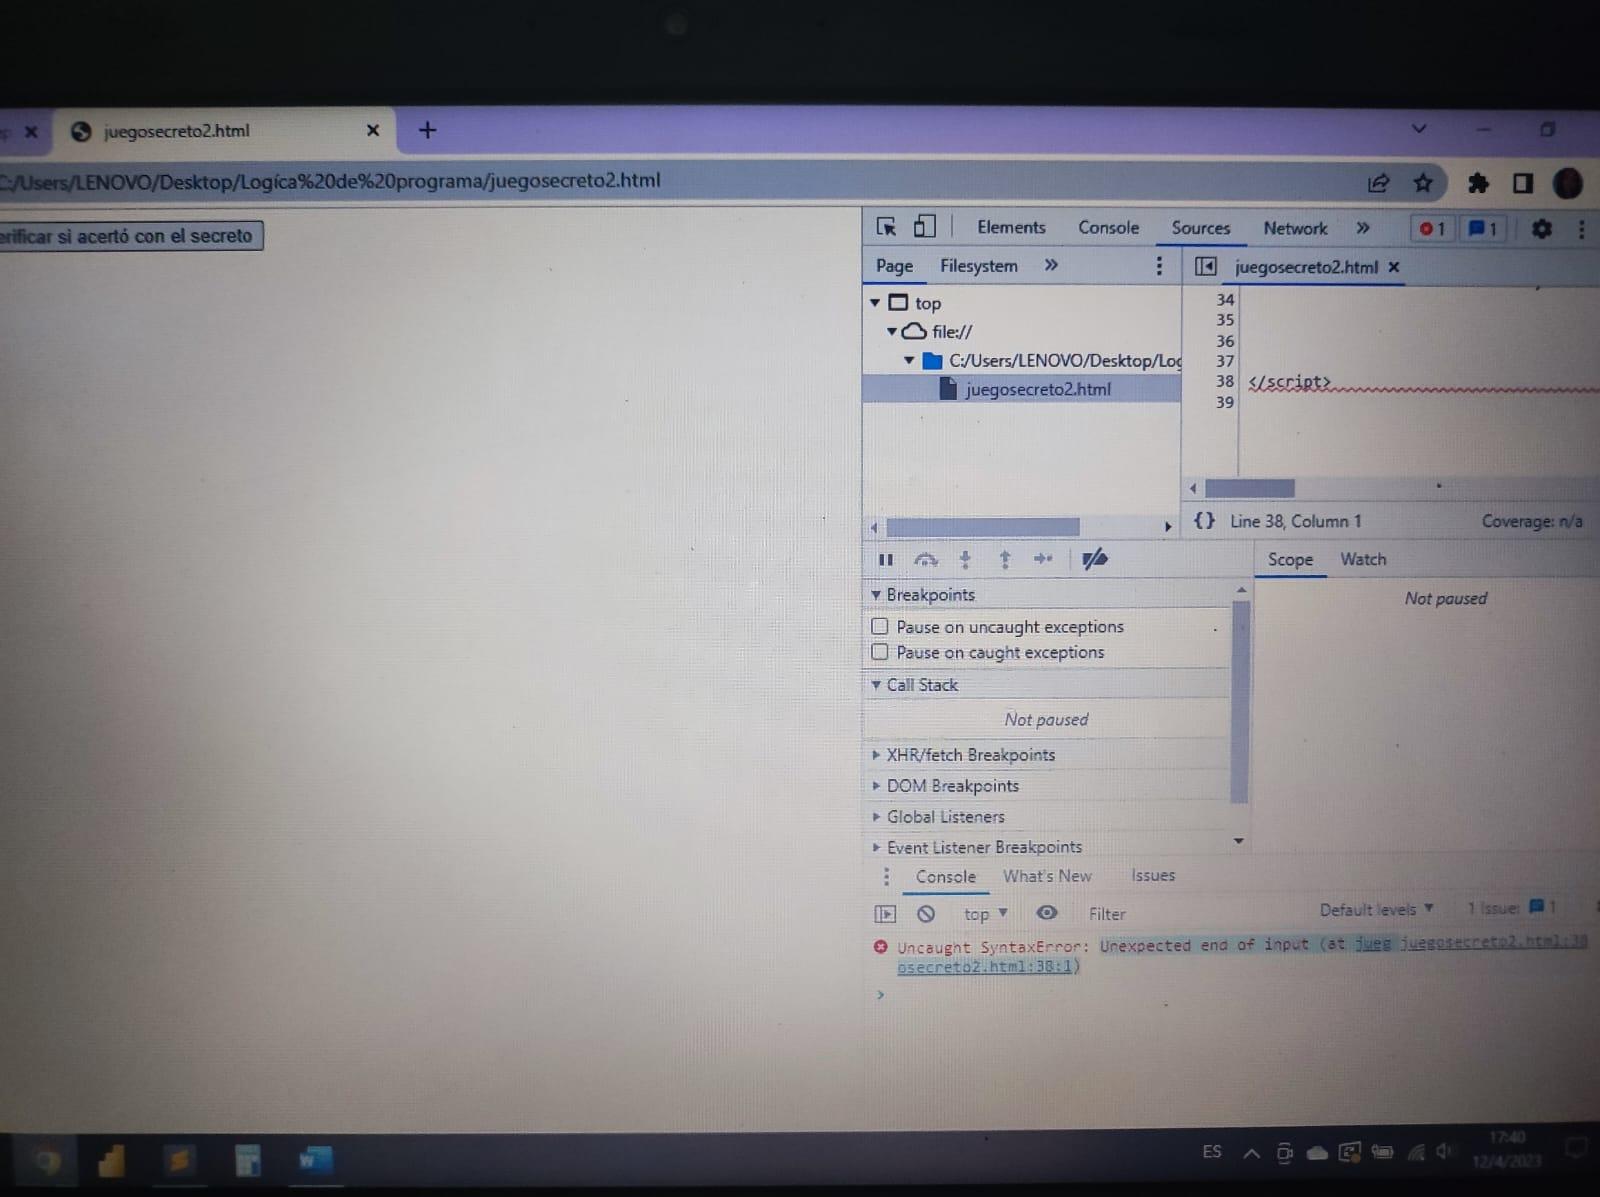Collapse the C:/Users/LENOVO/Desktop folder node
The image size is (1600, 1197).
pyautogui.click(x=909, y=360)
